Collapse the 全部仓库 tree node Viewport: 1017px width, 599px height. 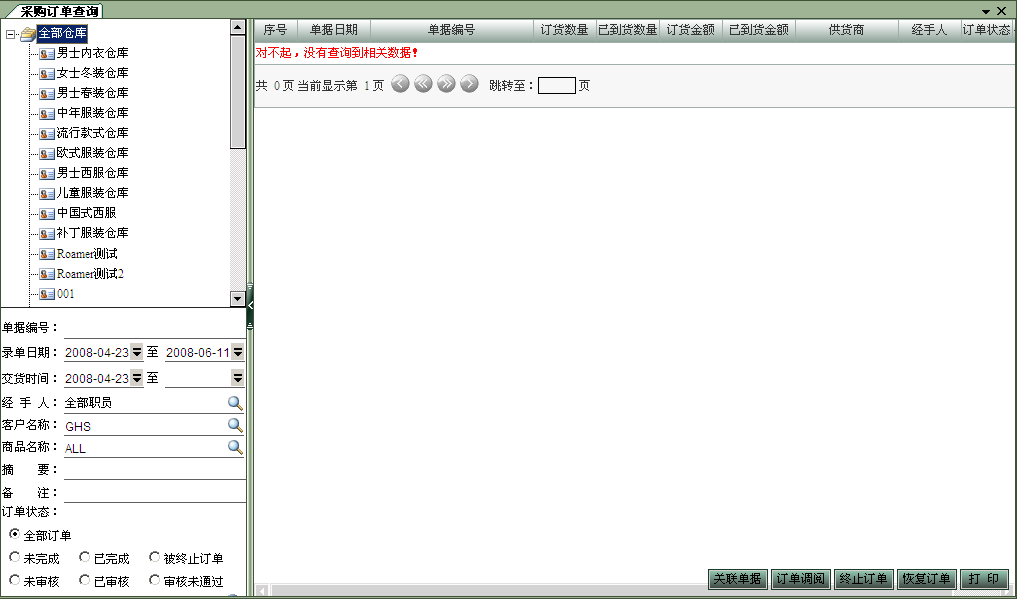tap(10, 34)
